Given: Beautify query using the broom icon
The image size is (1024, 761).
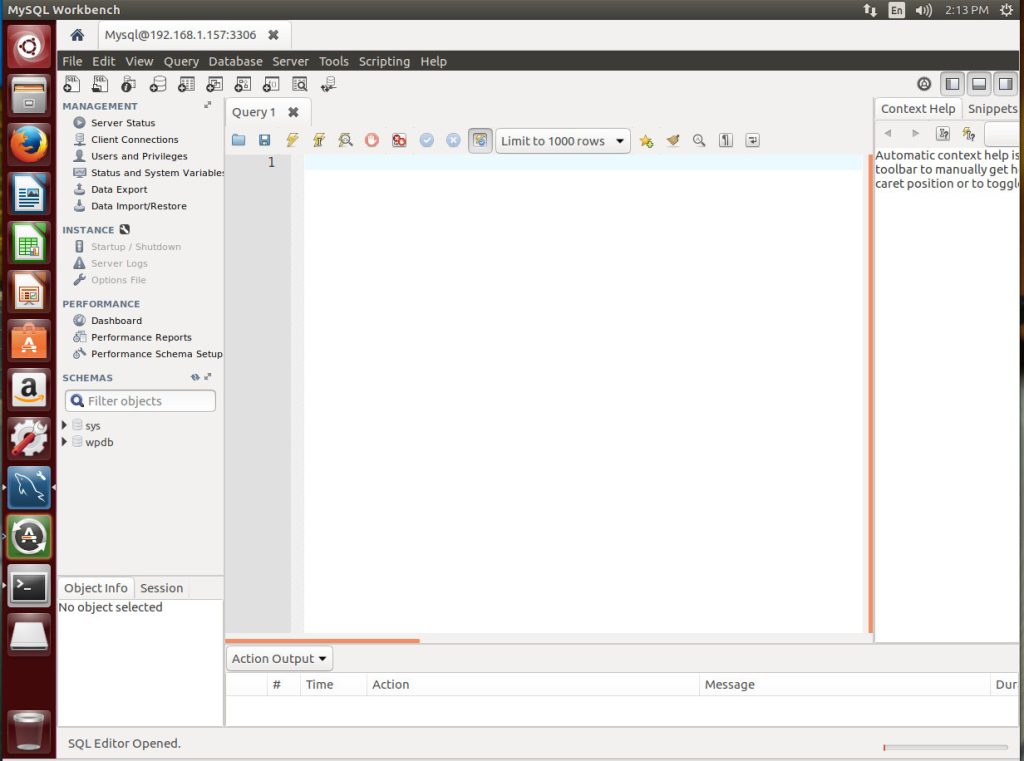Looking at the screenshot, I should pos(673,141).
